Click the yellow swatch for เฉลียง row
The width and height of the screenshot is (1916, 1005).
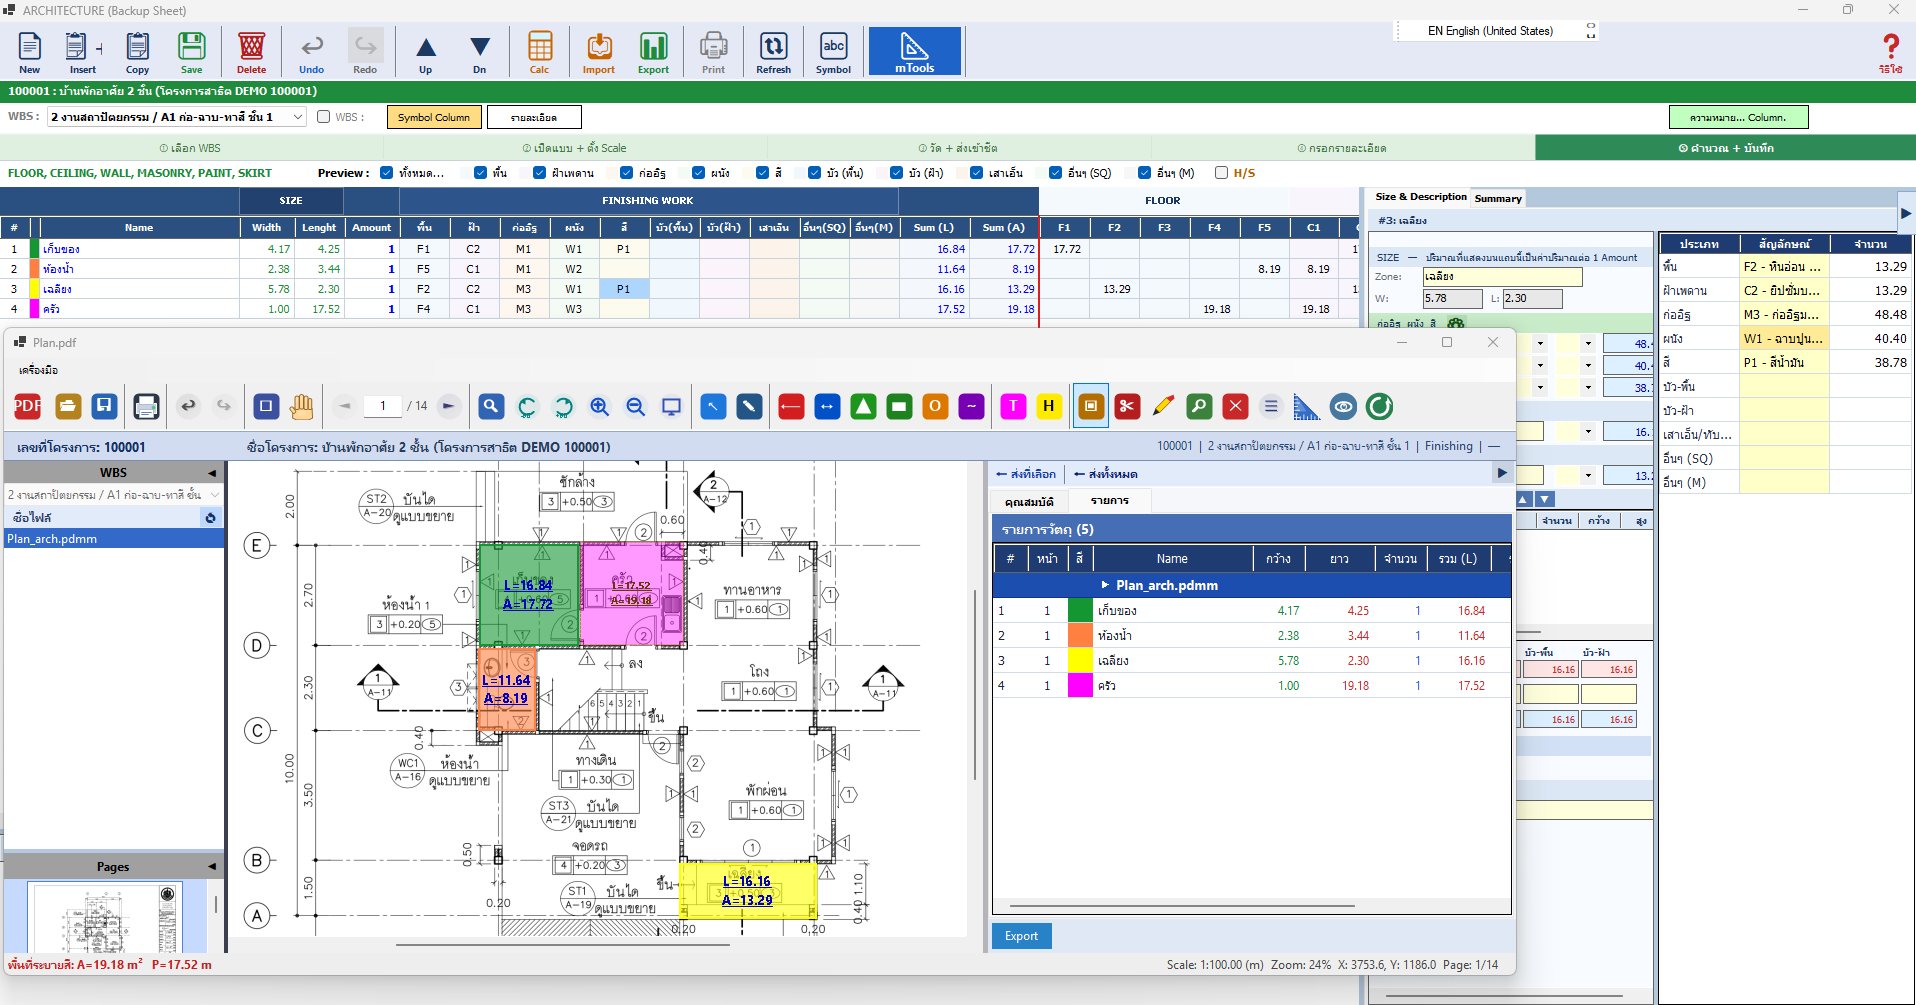tap(1080, 660)
